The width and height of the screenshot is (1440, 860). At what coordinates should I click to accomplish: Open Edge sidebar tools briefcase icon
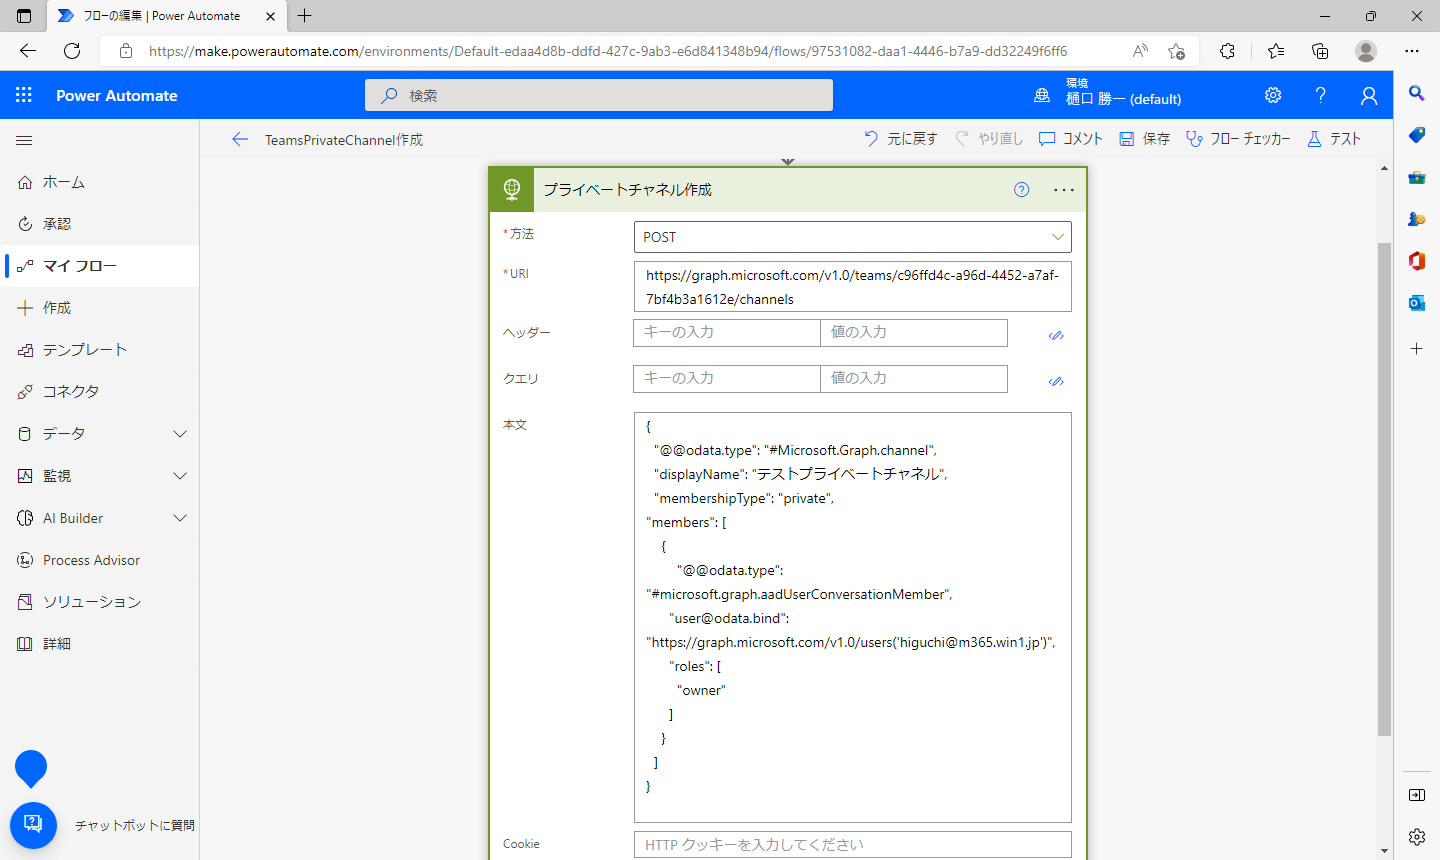(x=1417, y=177)
